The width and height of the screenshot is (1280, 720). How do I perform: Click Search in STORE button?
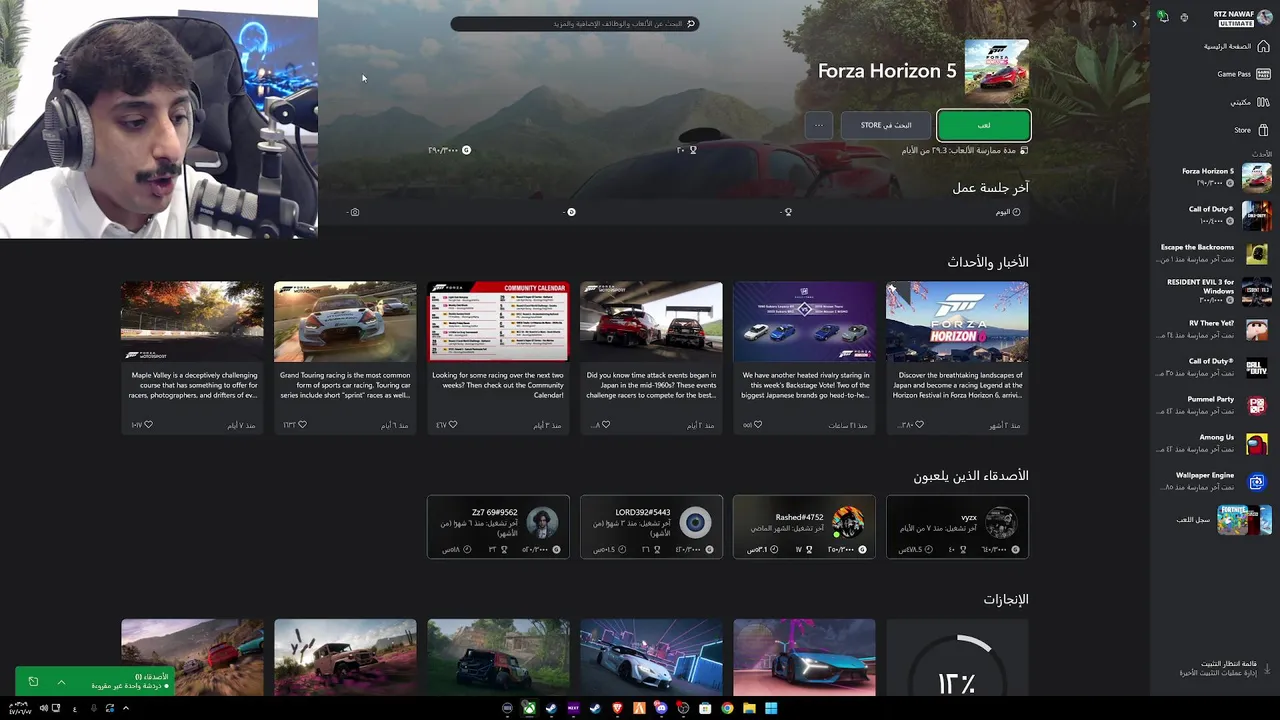[885, 125]
